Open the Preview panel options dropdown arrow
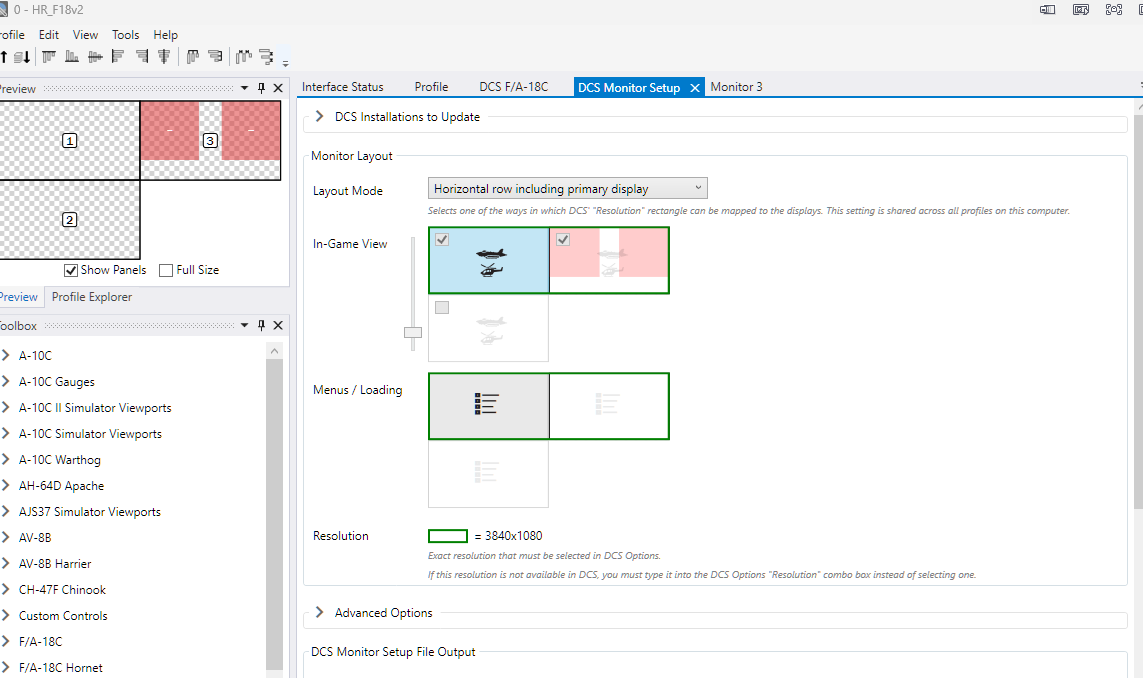 [244, 88]
